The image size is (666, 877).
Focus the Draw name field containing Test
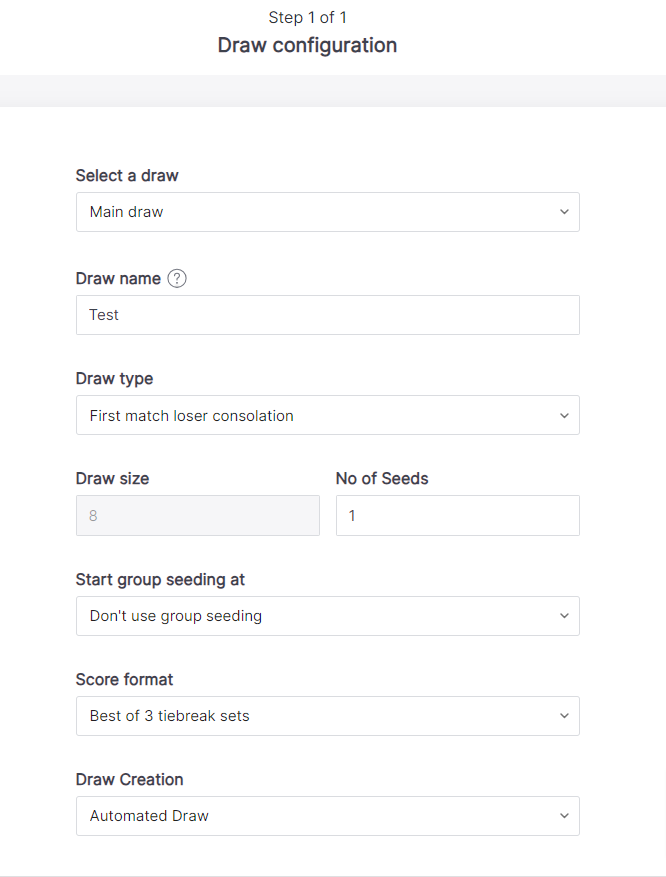click(328, 315)
